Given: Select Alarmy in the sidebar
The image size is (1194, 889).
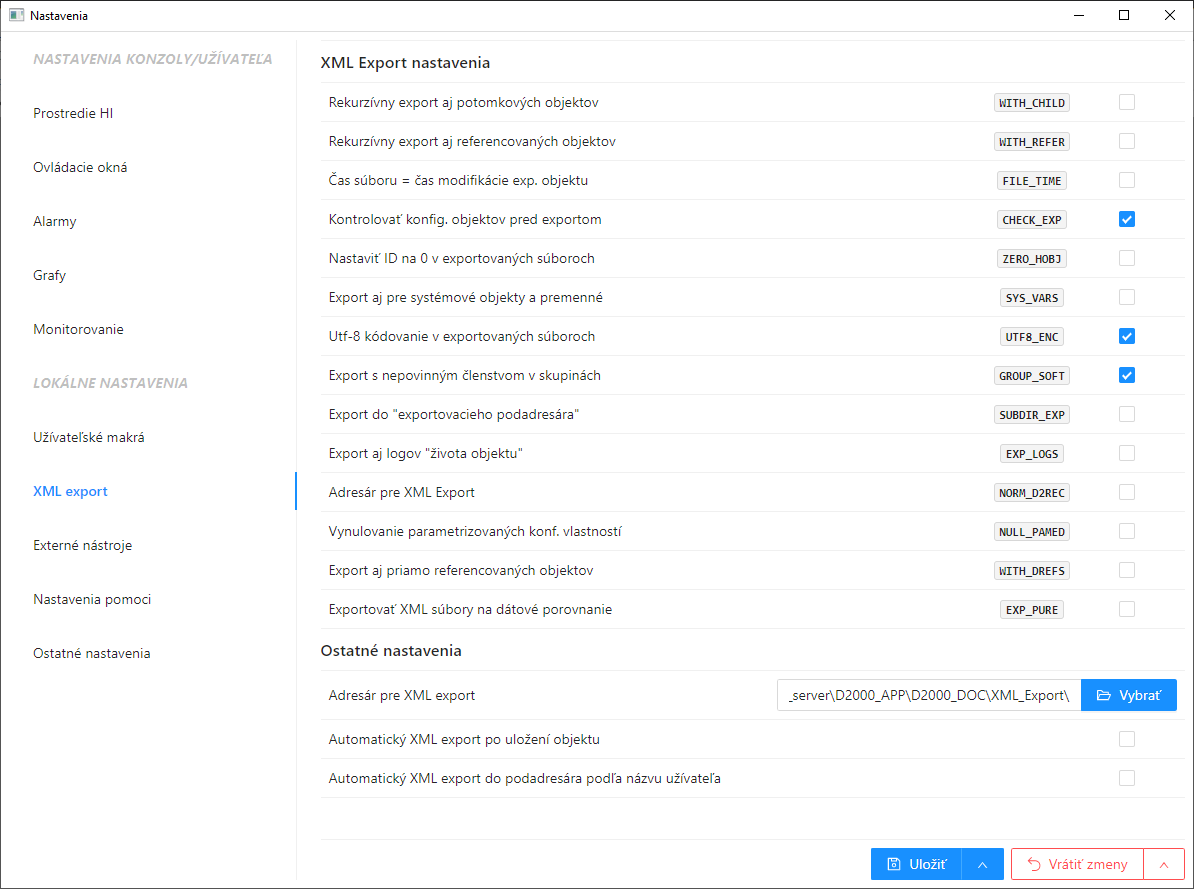Looking at the screenshot, I should pos(55,221).
